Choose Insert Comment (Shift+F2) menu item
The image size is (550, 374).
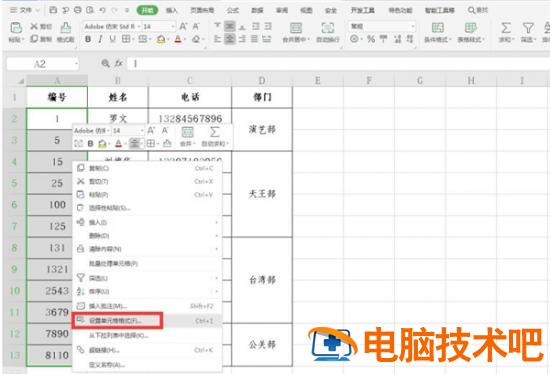click(x=147, y=306)
